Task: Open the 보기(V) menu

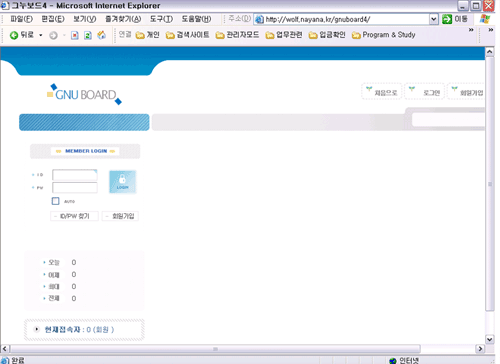Action: [x=85, y=19]
